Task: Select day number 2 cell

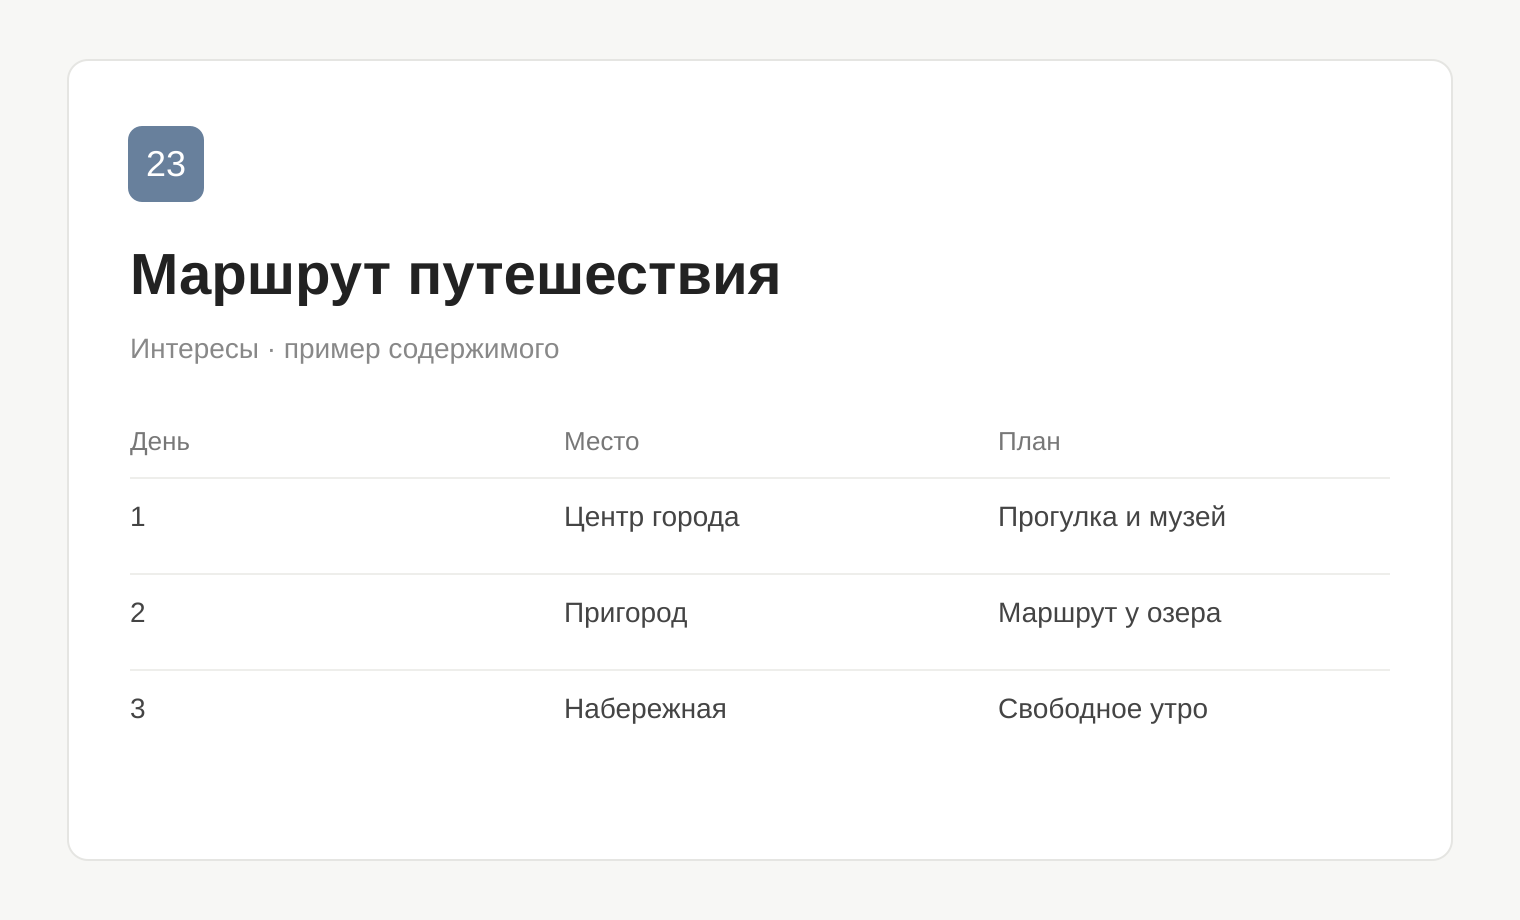Action: tap(138, 613)
